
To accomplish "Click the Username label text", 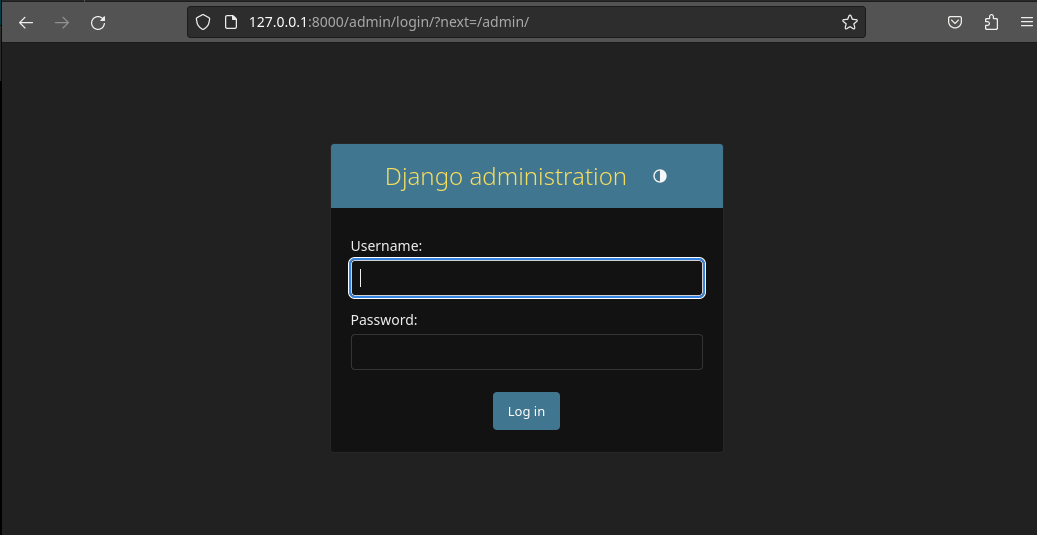I will click(386, 245).
